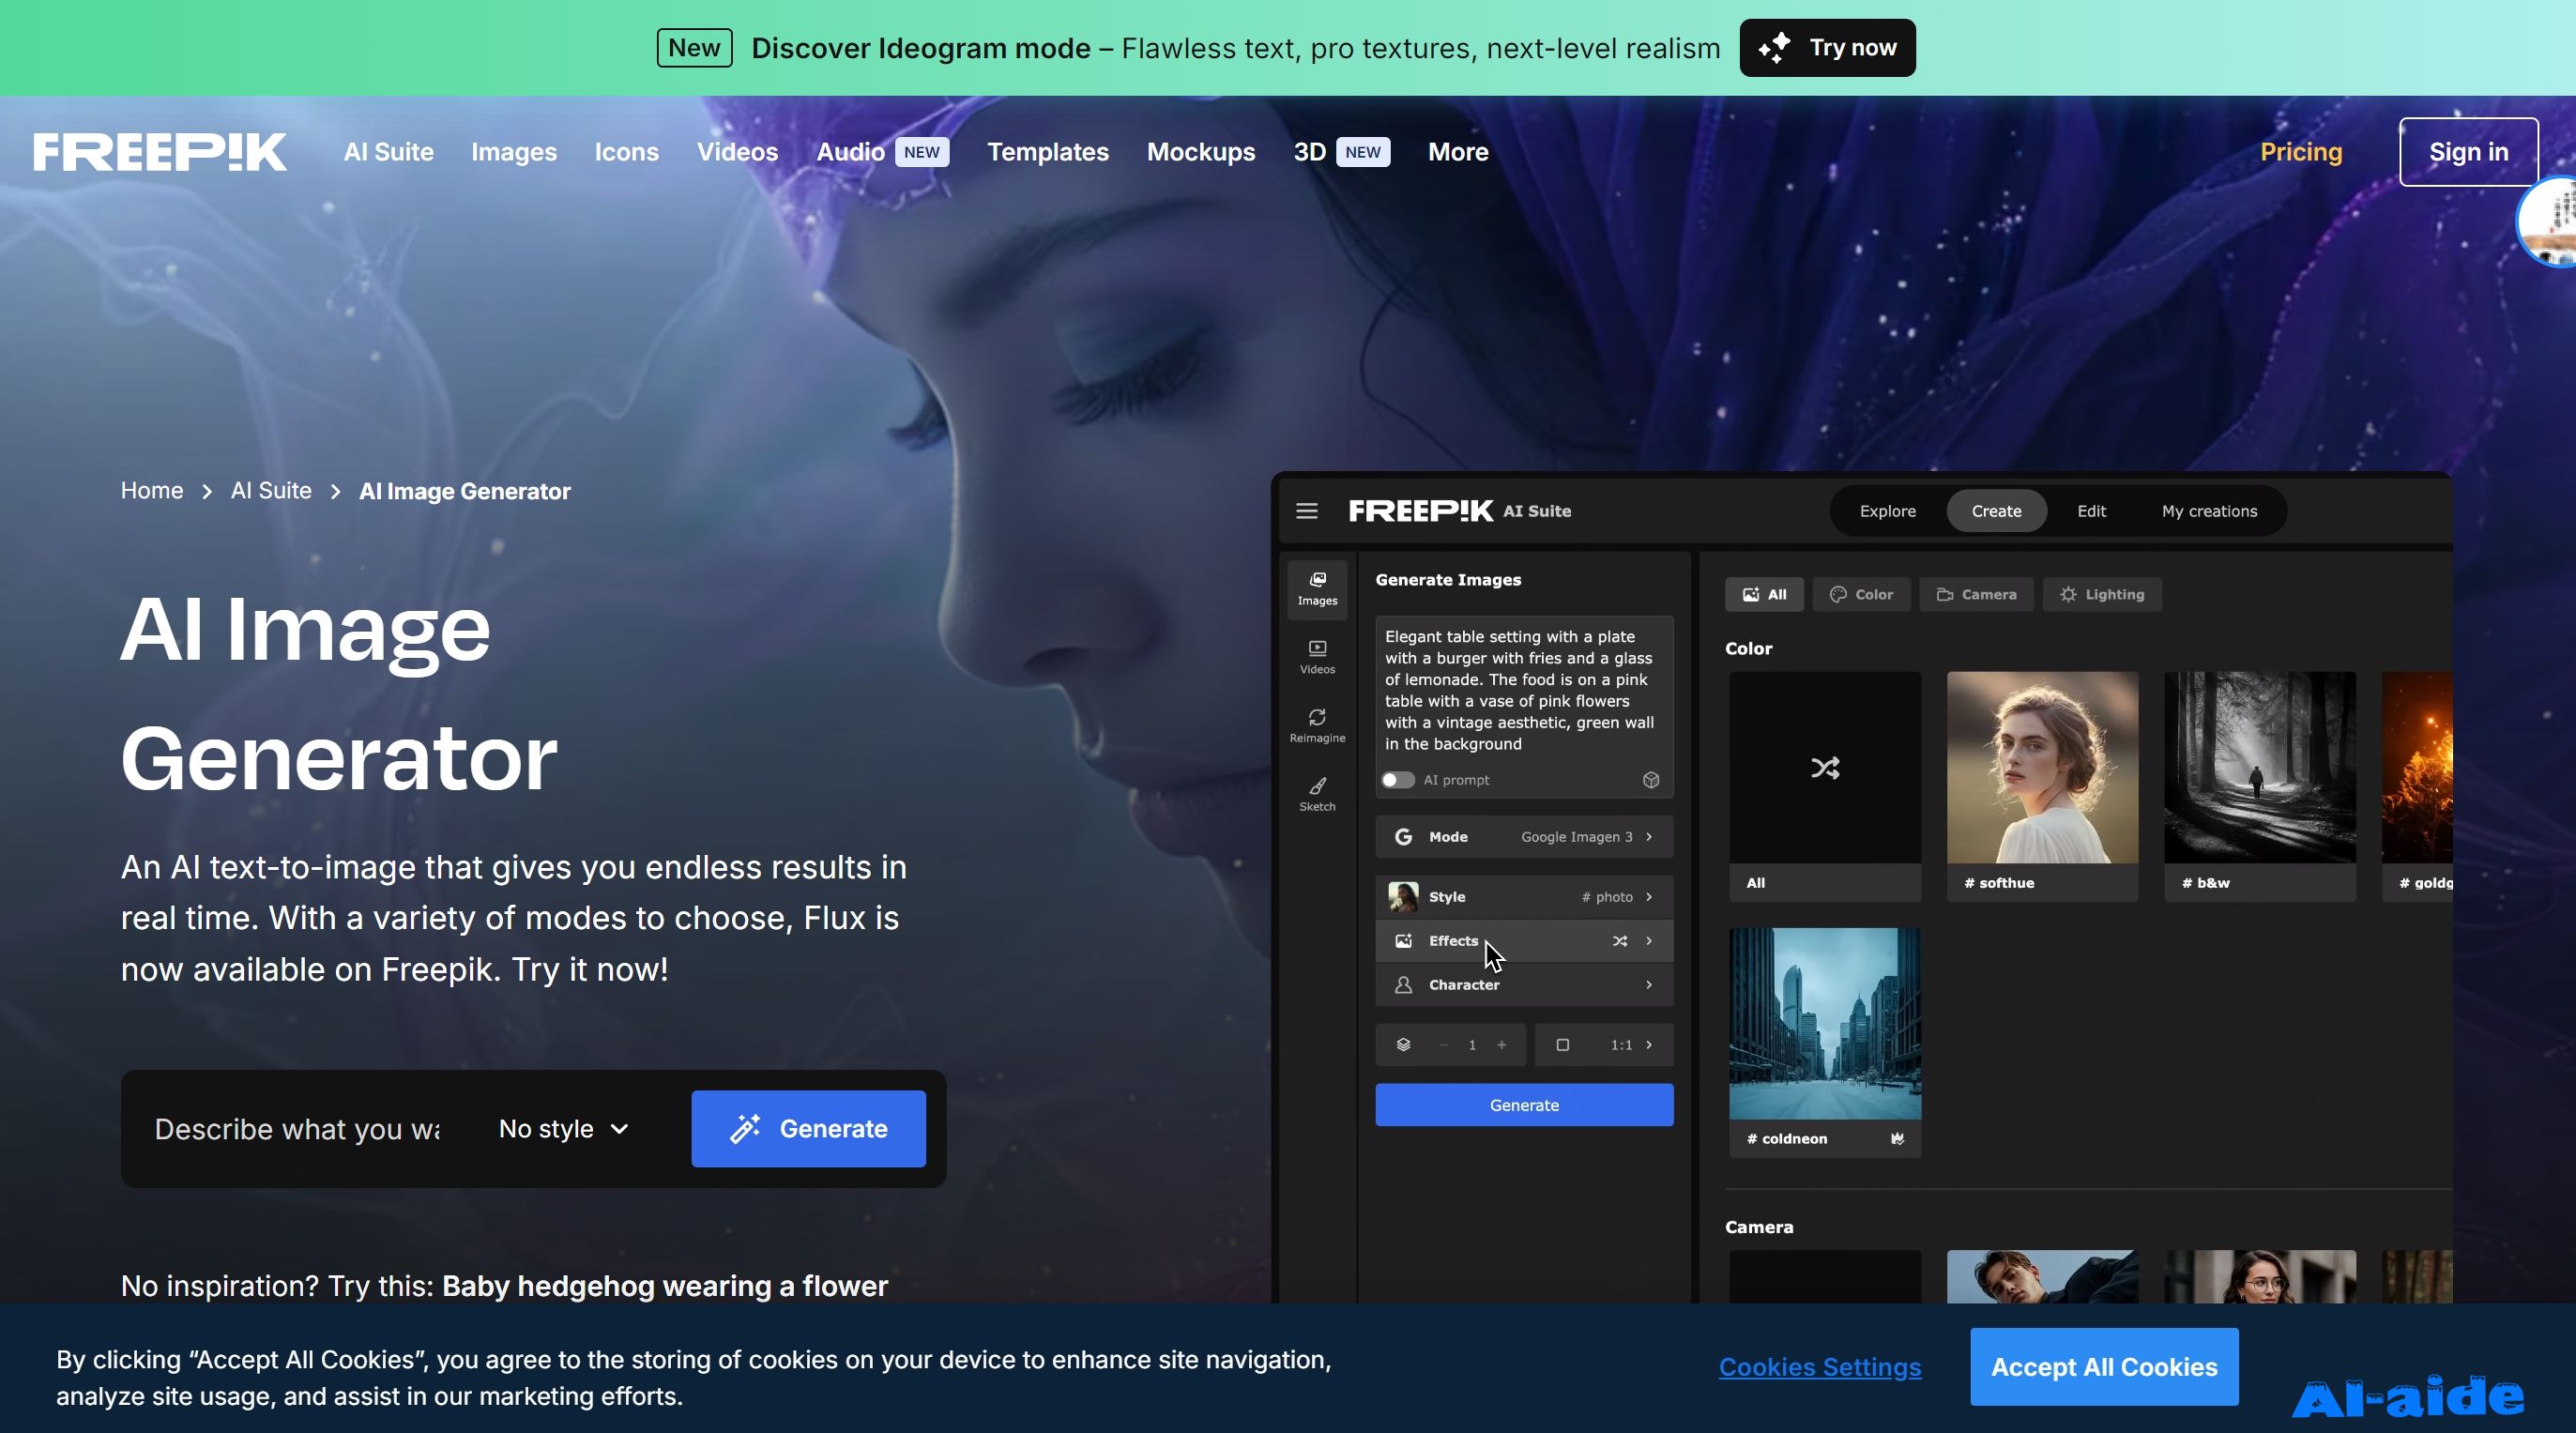
Task: Click the Freepik AI Suite logo in panel
Action: pyautogui.click(x=1459, y=511)
